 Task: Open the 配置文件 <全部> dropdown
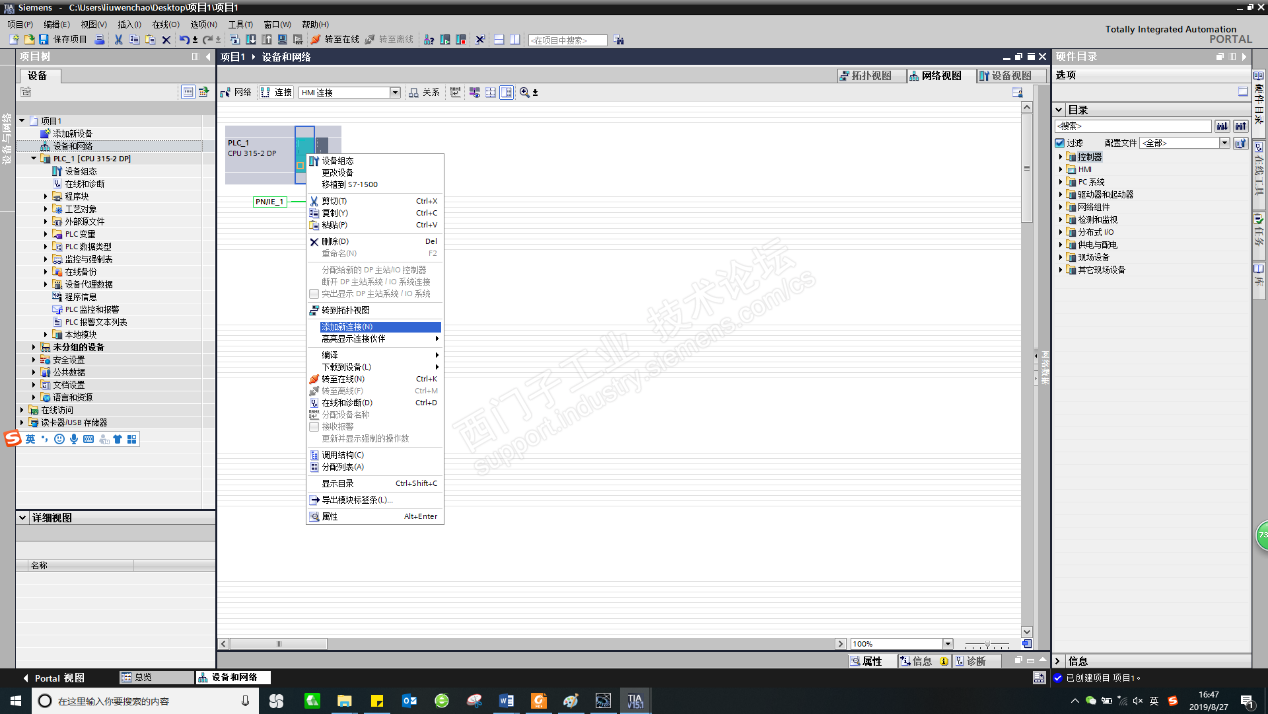(x=1224, y=143)
